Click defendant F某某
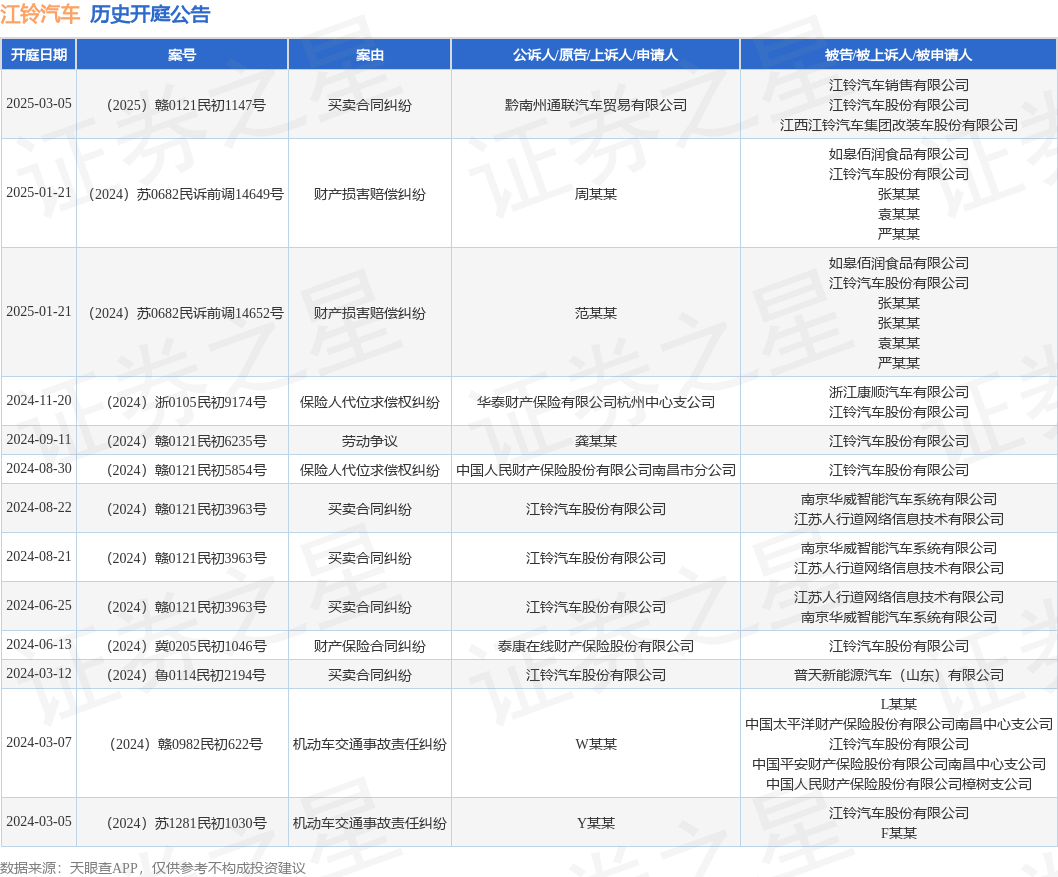This screenshot has width=1058, height=877. pyautogui.click(x=899, y=833)
